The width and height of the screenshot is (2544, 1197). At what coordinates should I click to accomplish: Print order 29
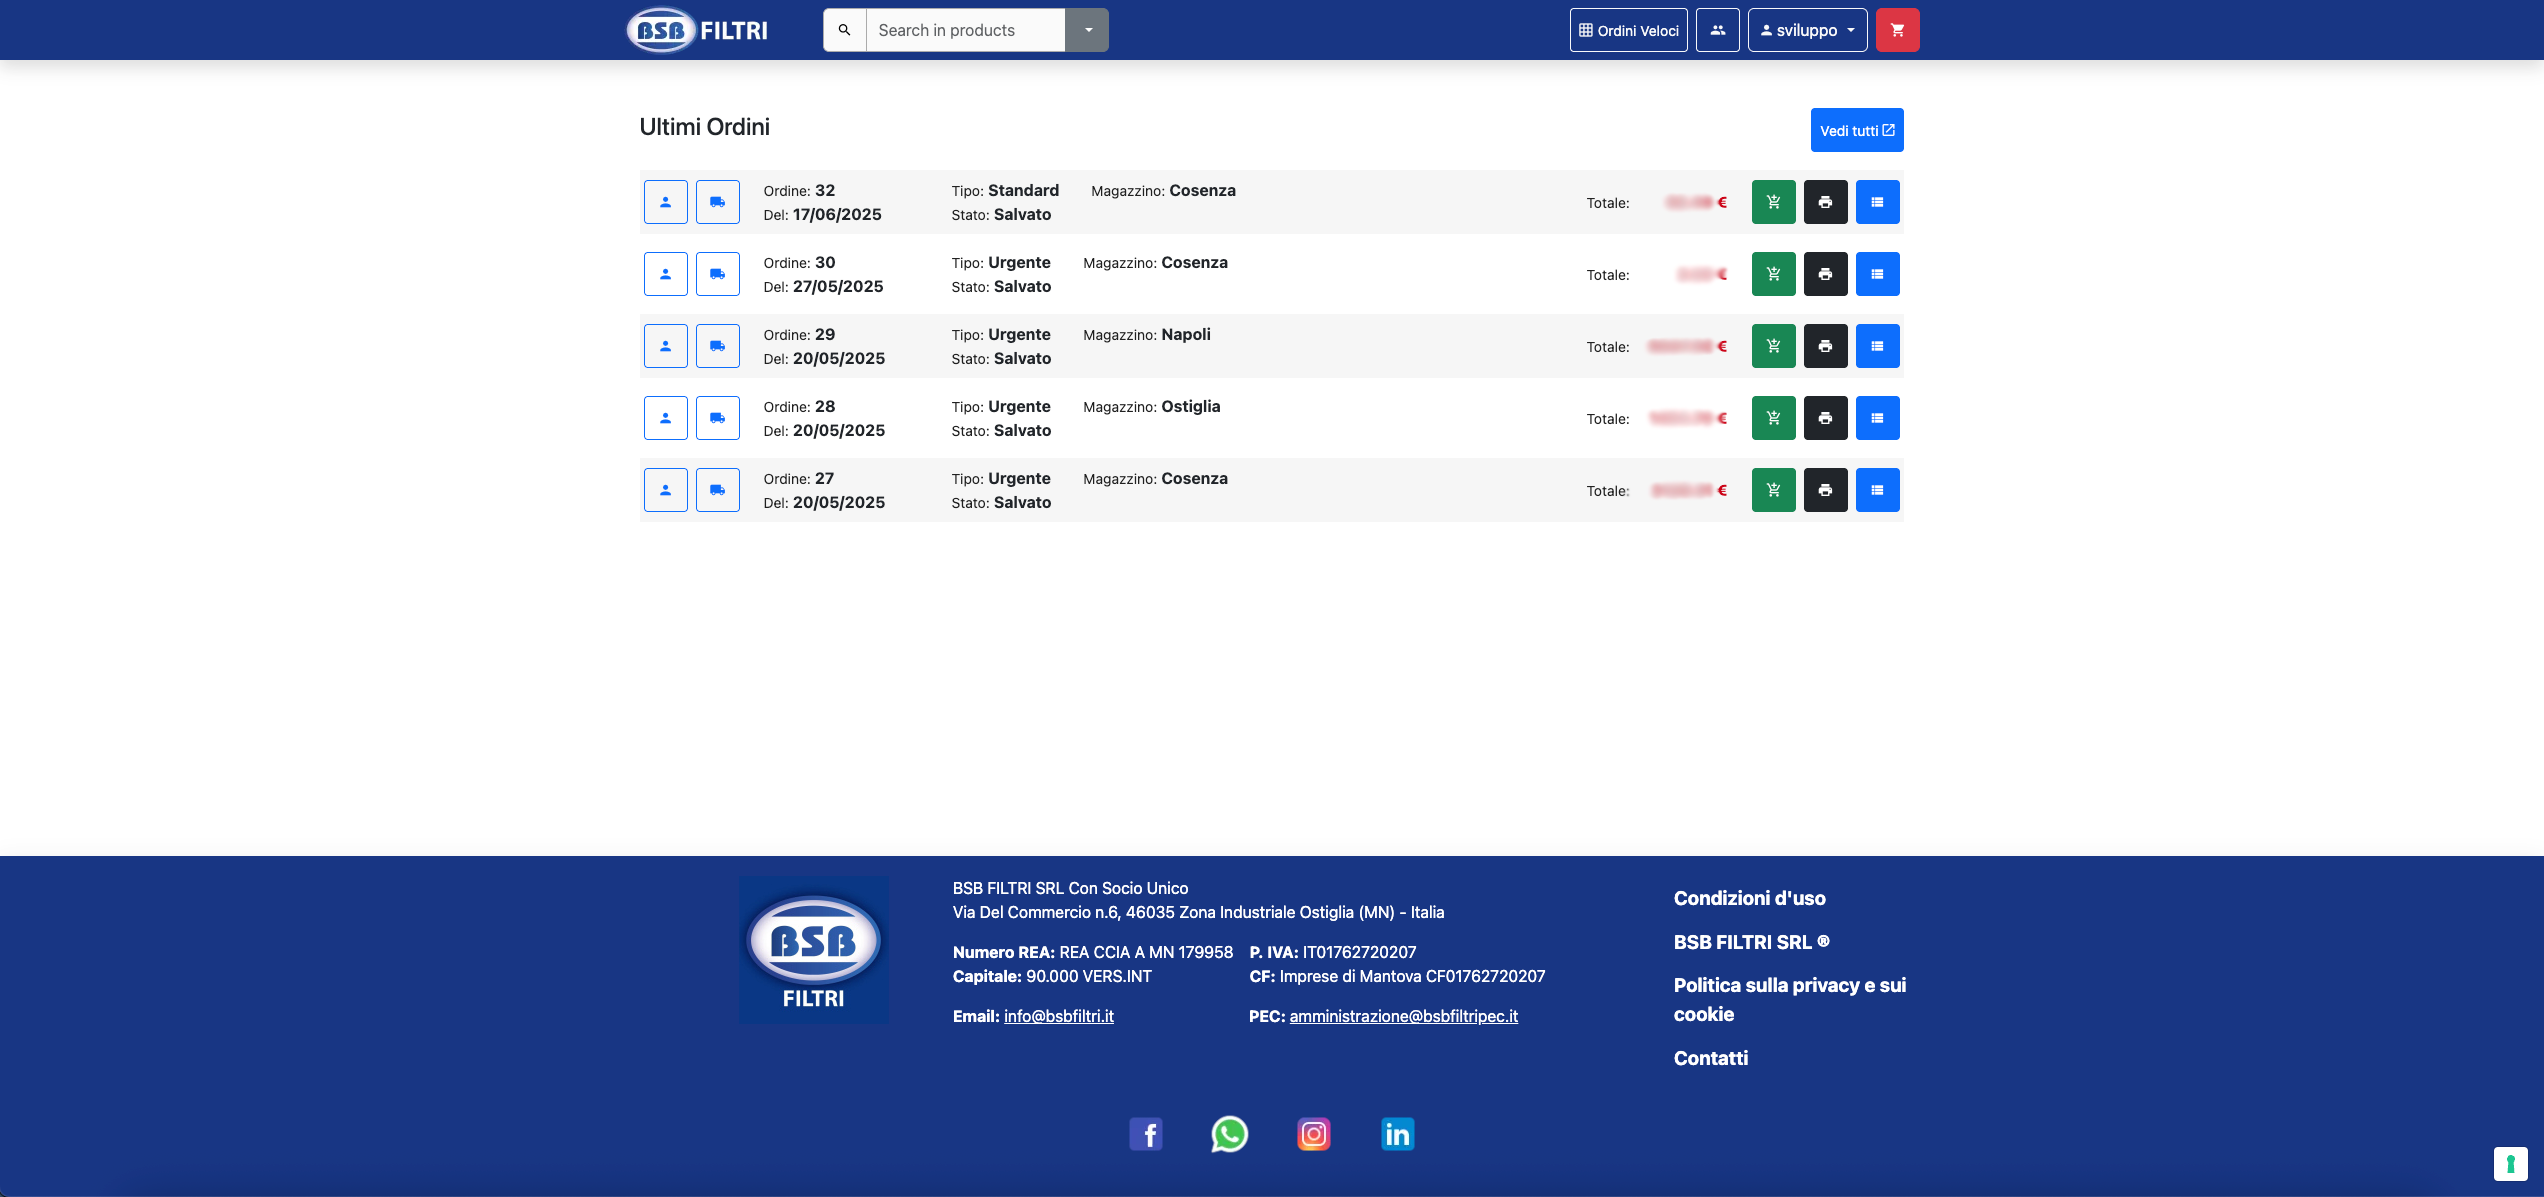tap(1825, 346)
